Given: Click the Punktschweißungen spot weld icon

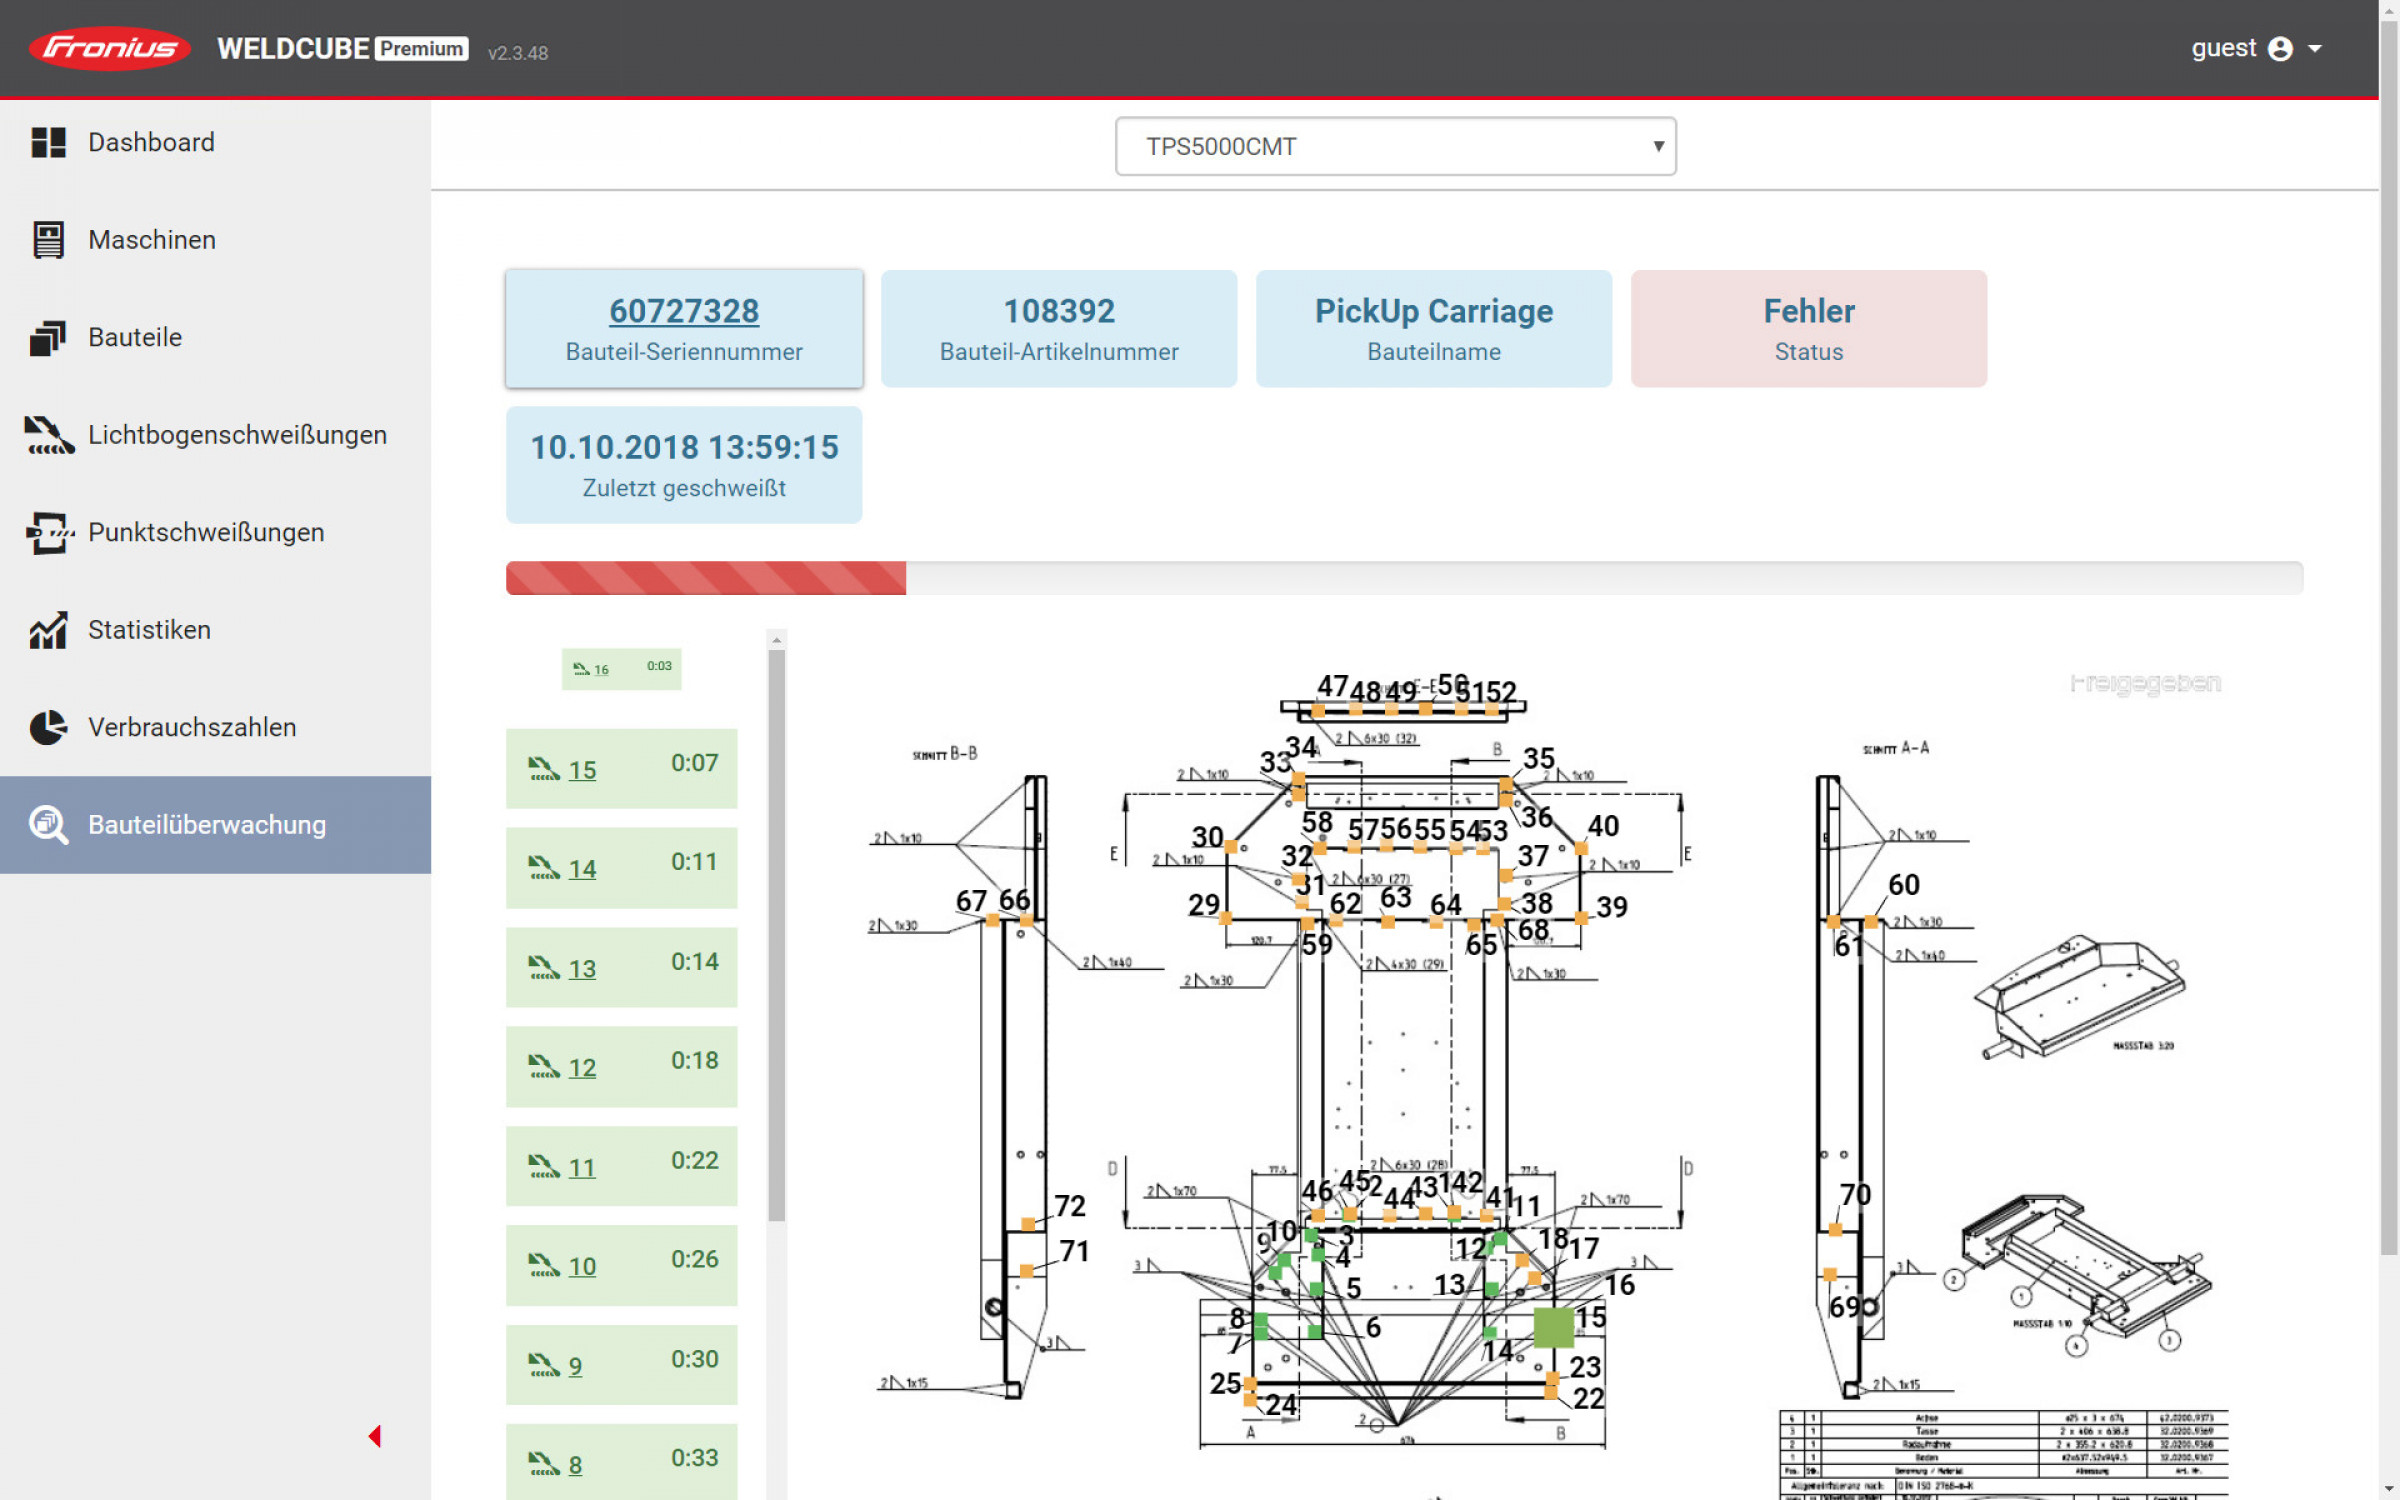Looking at the screenshot, I should [48, 532].
